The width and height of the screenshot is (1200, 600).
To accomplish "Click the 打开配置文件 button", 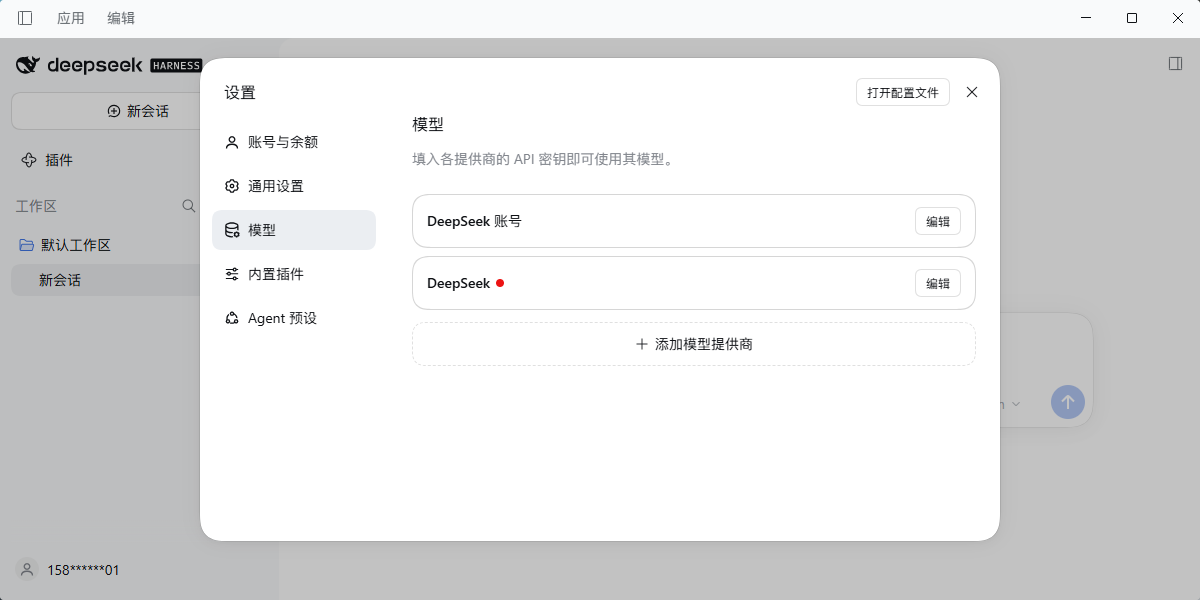I will click(x=903, y=92).
